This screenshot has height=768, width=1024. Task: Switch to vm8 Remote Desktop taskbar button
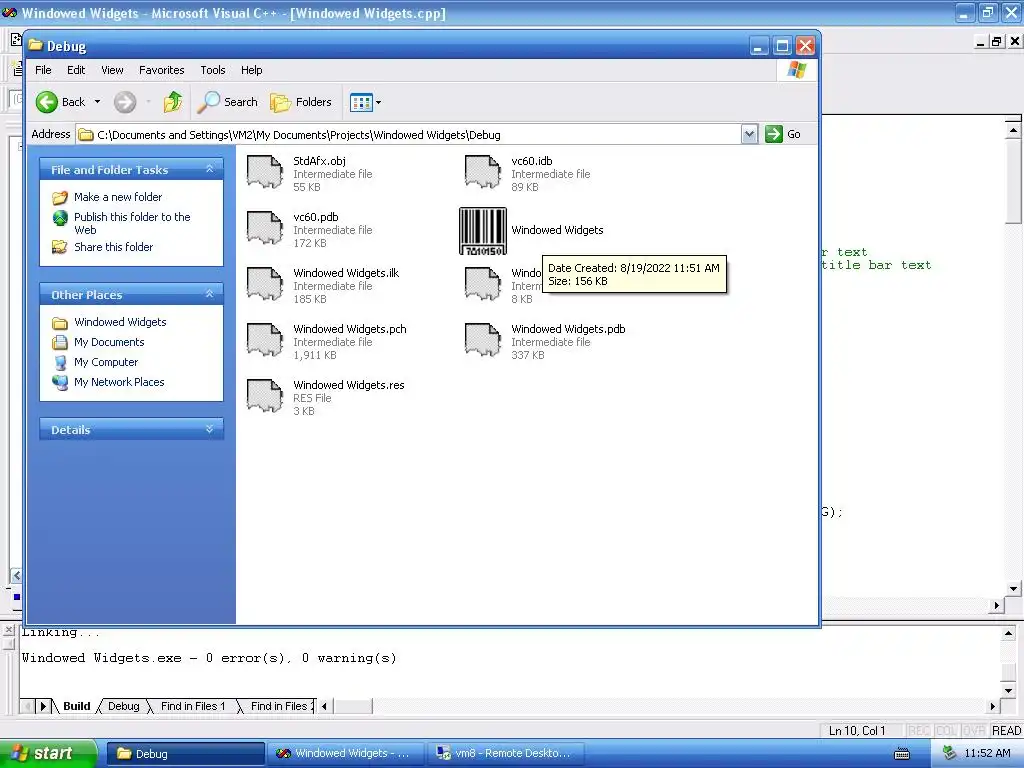506,754
